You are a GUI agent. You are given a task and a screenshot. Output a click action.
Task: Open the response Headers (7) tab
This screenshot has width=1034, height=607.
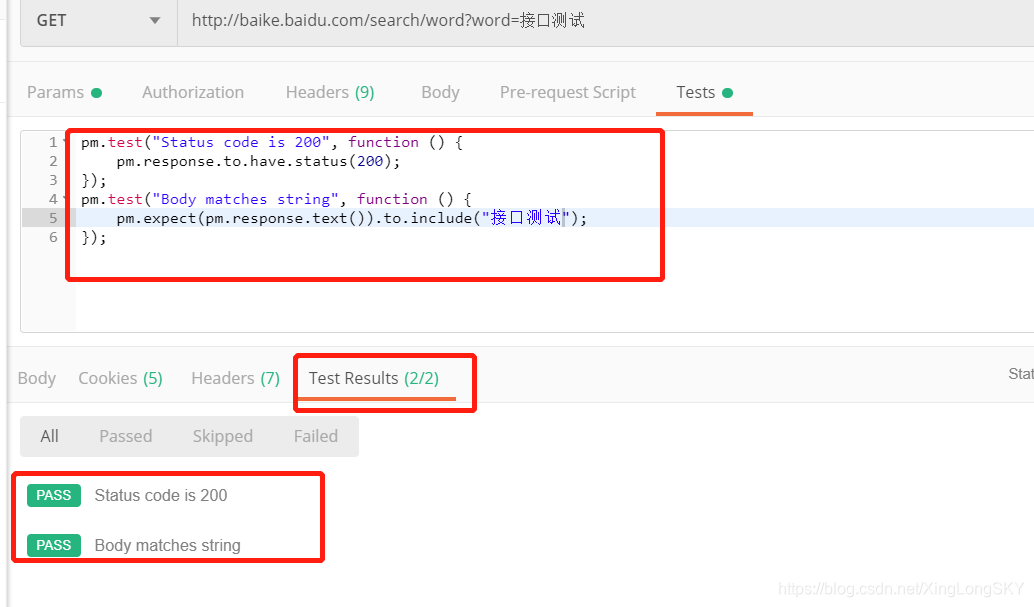click(235, 378)
